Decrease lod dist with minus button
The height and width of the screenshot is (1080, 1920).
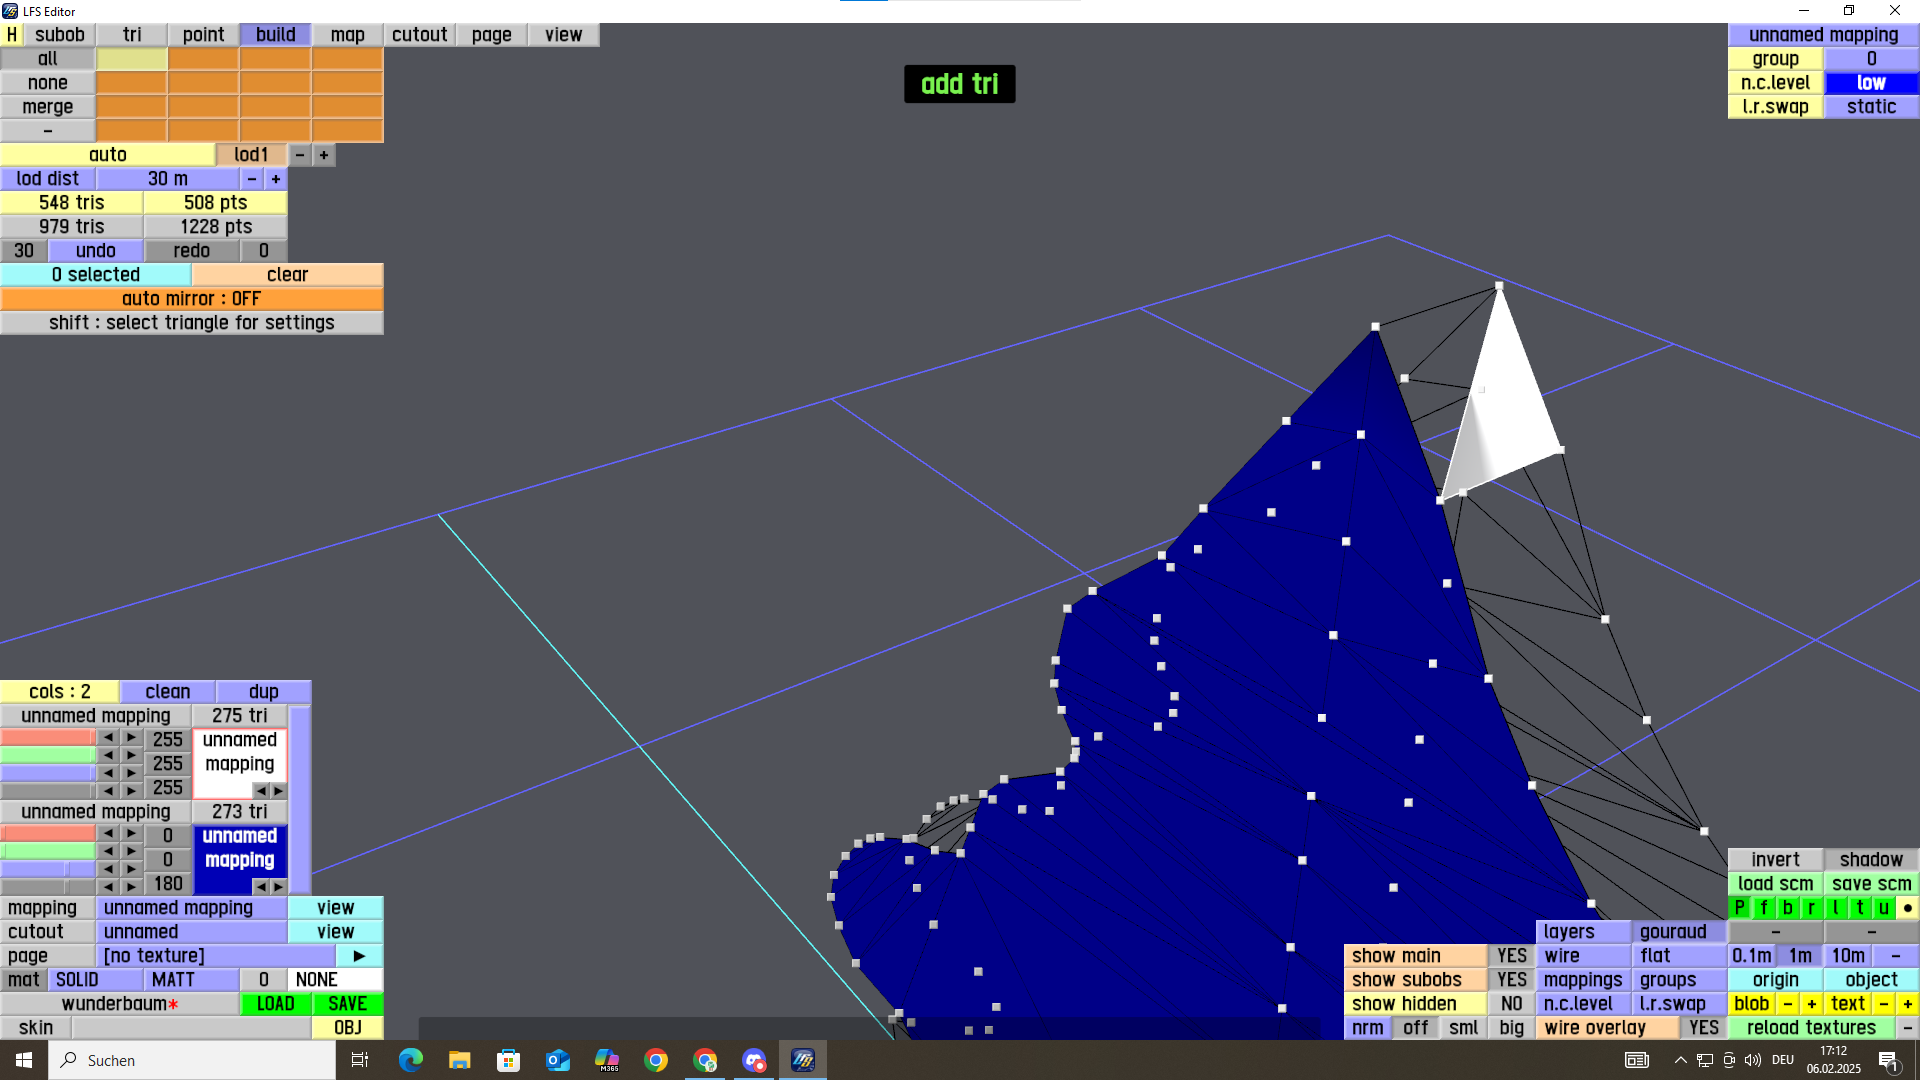tap(252, 179)
